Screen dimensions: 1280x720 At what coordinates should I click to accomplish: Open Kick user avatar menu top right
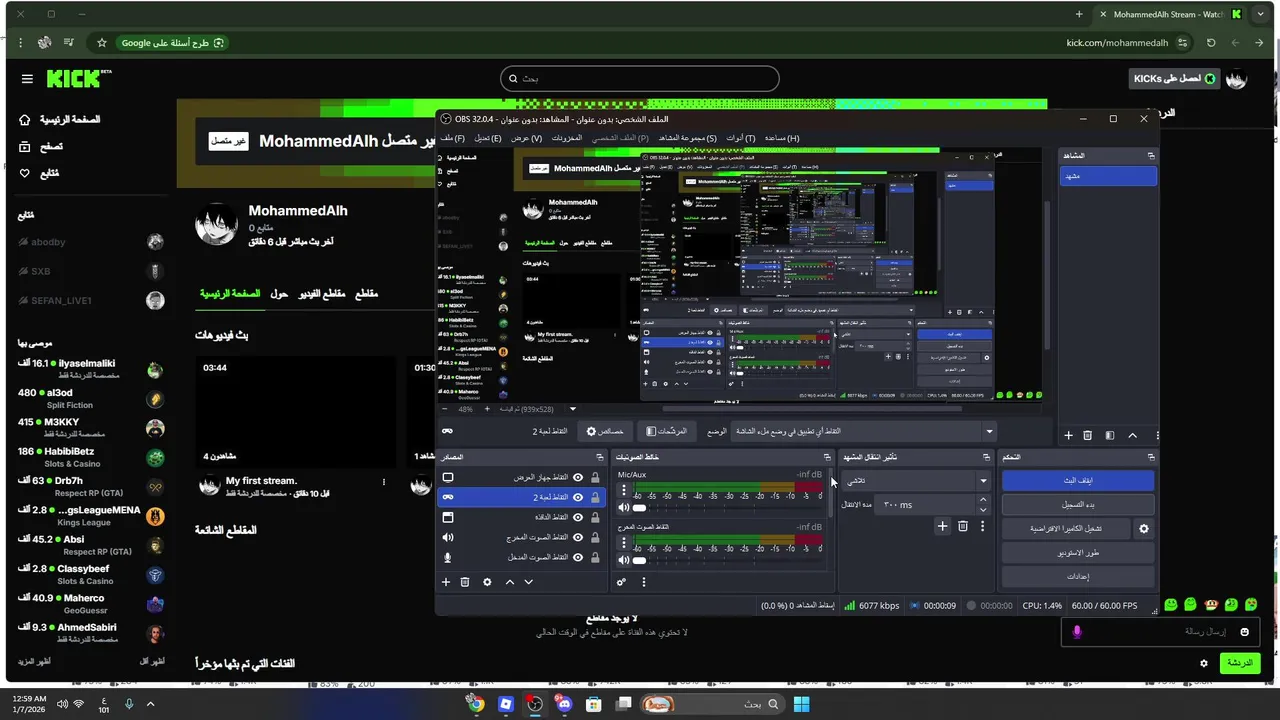pos(1236,79)
